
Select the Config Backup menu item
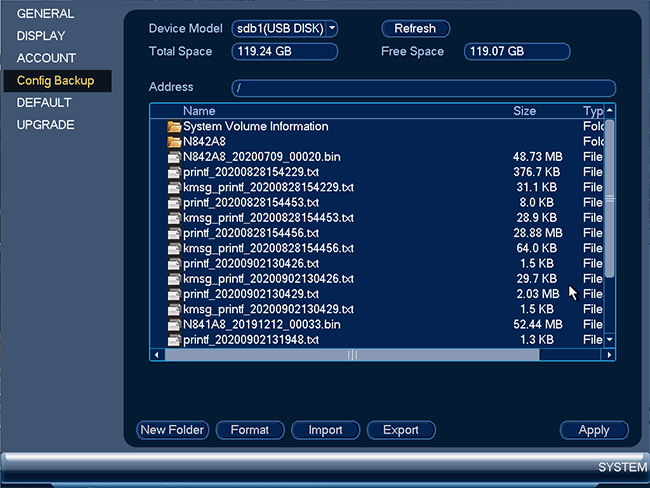[58, 81]
